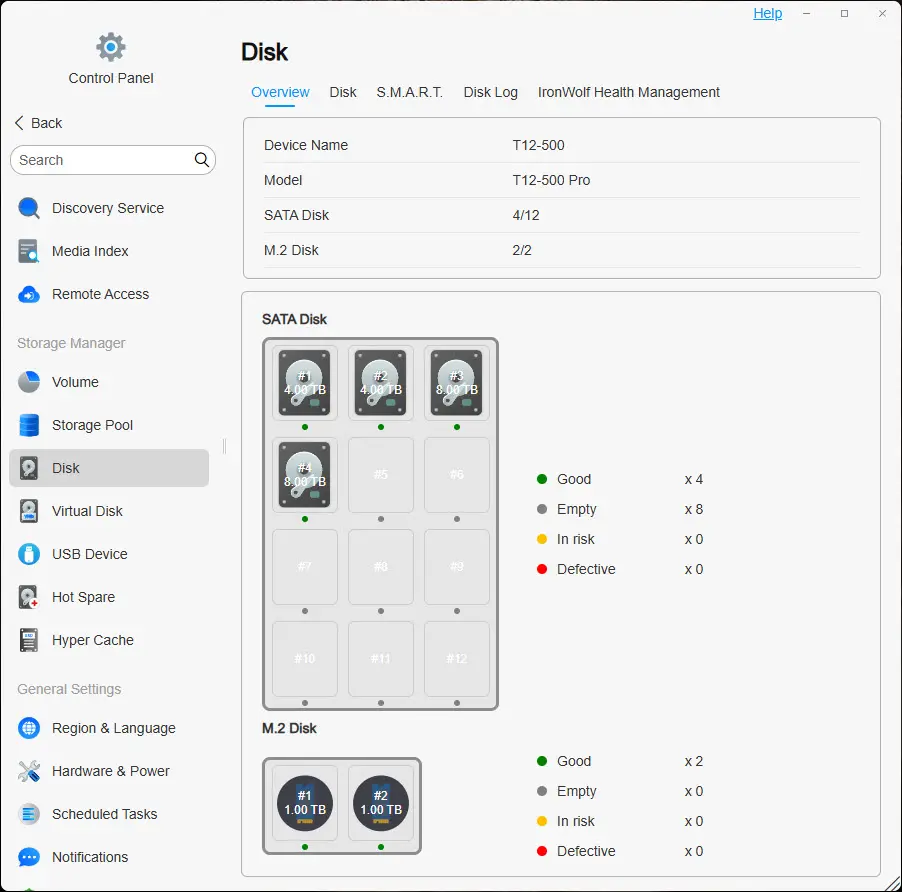Click the Hyper Cache label
The width and height of the screenshot is (902, 892).
(x=93, y=640)
